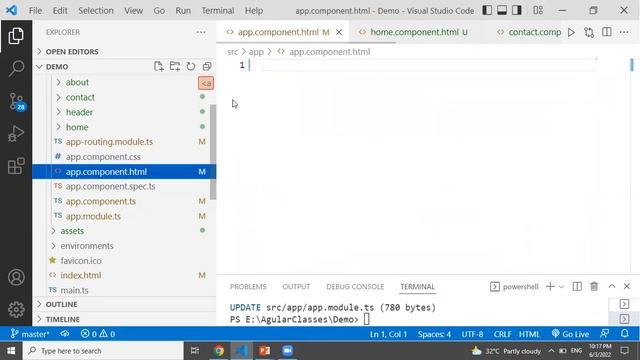This screenshot has width=640, height=360.
Task: Toggle the bottom panel layout icon
Action: [x=502, y=10]
